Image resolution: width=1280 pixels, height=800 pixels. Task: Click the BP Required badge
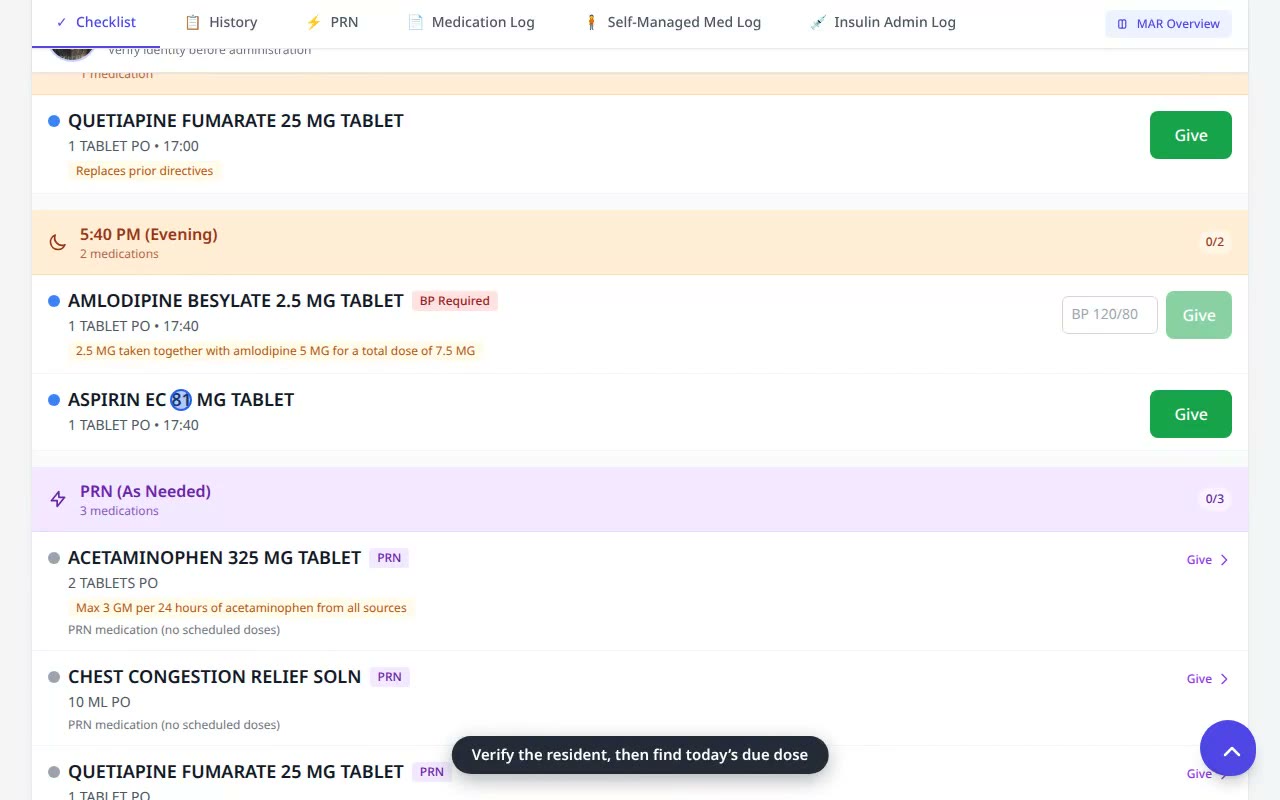point(455,301)
